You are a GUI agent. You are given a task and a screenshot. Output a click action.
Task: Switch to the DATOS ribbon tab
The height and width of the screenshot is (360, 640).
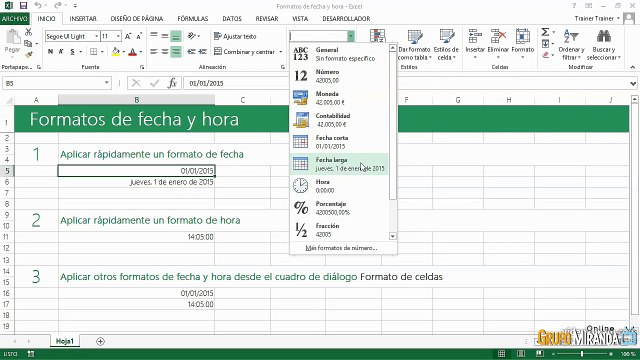[x=232, y=18]
